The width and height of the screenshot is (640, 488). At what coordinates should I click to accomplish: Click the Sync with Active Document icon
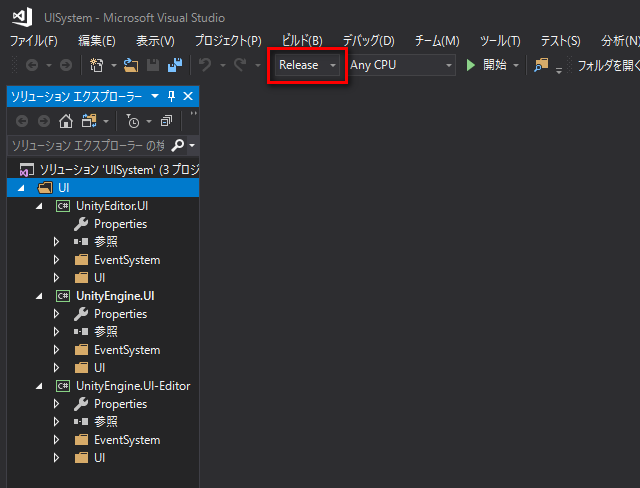[x=89, y=121]
